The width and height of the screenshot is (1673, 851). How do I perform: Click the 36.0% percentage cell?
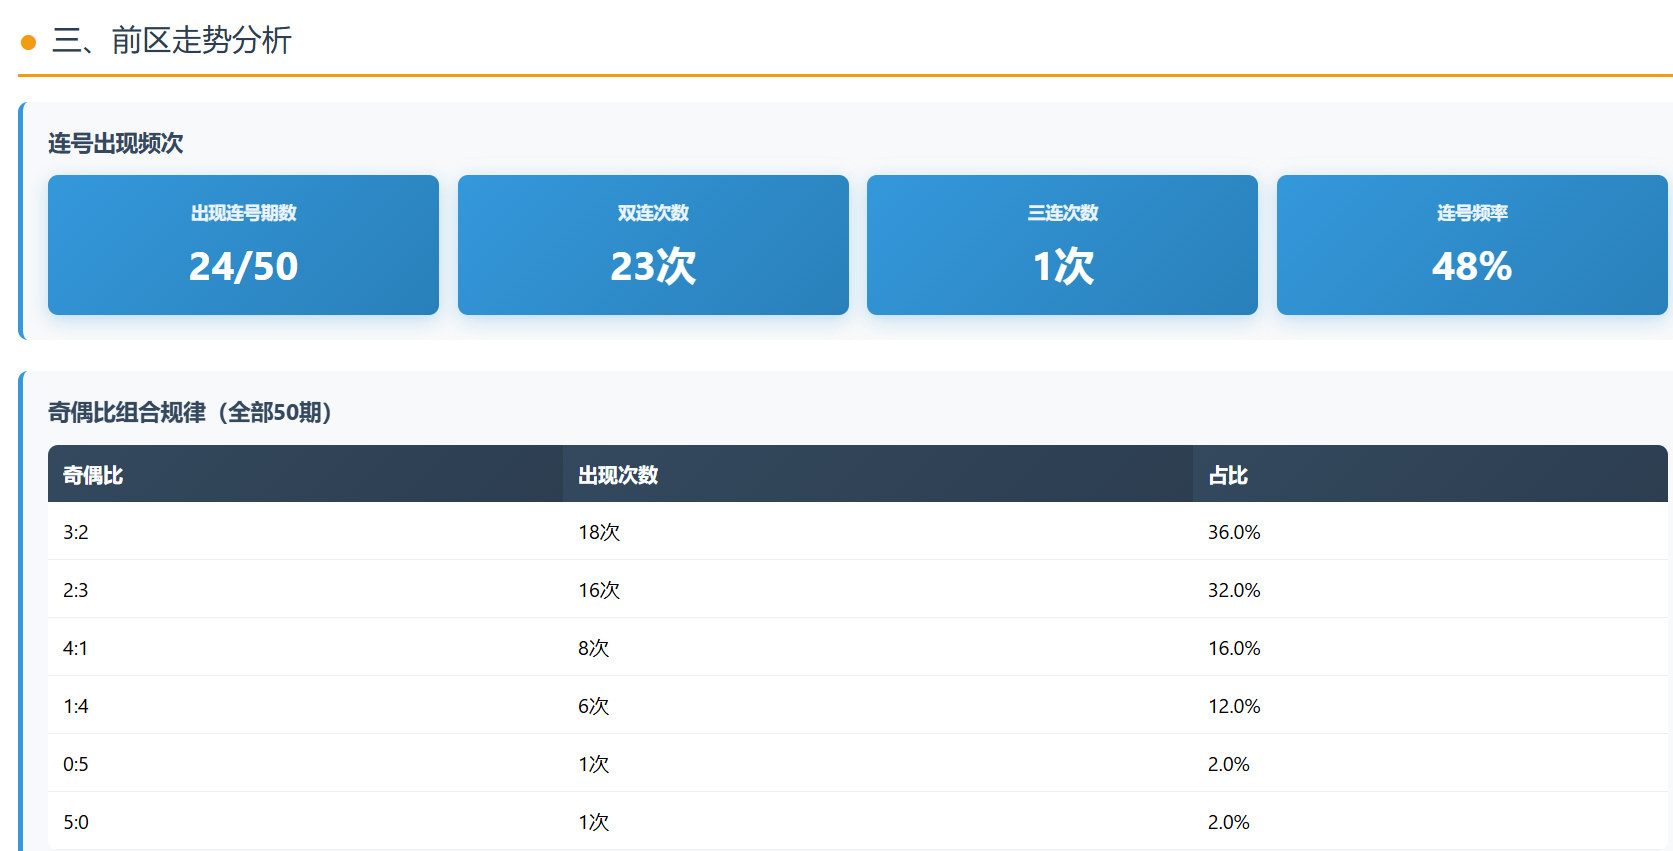(x=1234, y=532)
